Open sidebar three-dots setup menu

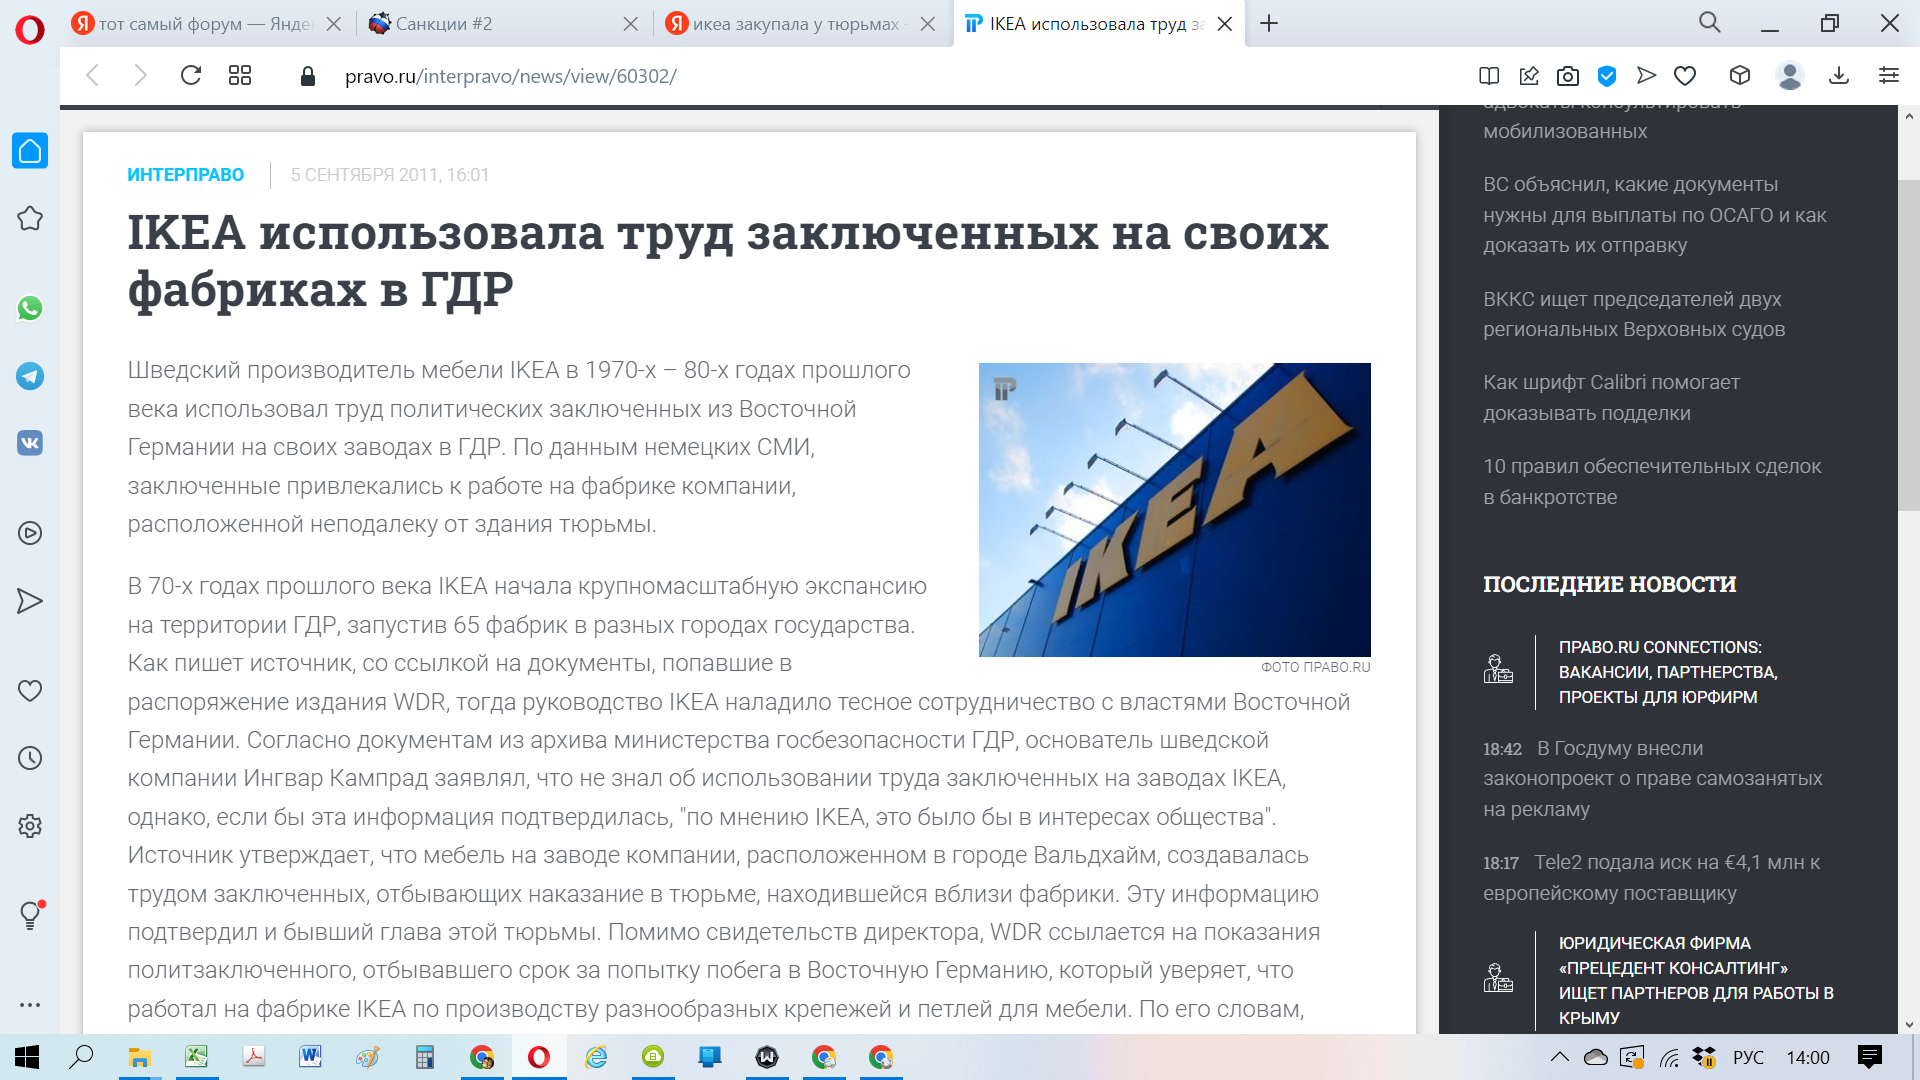click(30, 1004)
